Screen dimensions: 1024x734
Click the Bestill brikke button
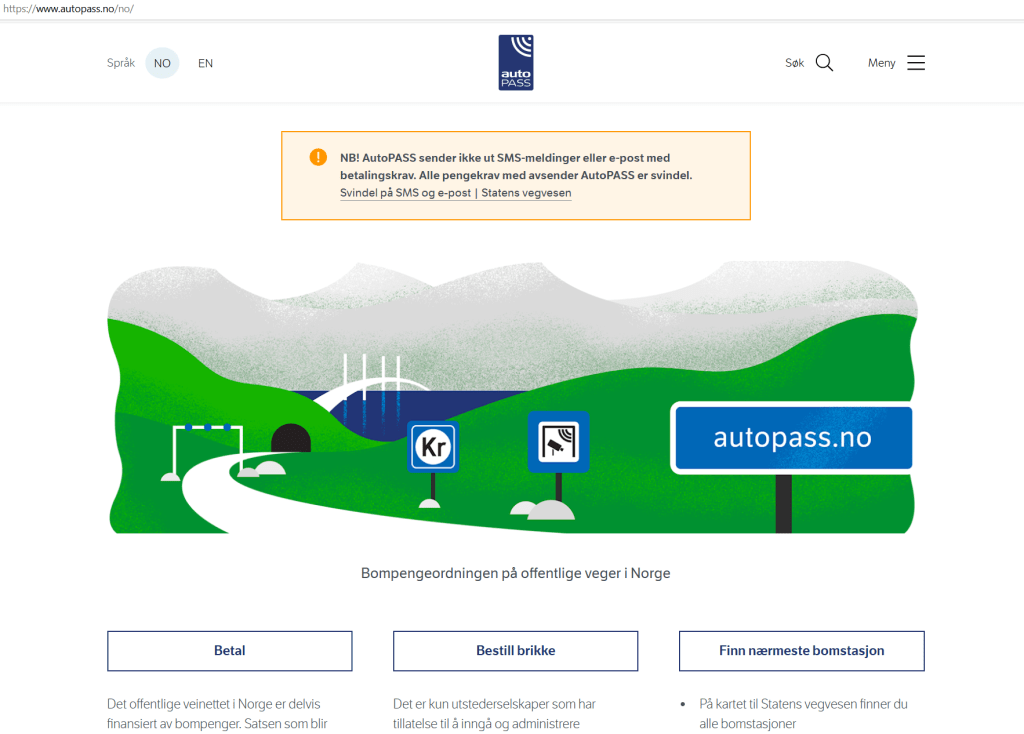click(x=515, y=650)
